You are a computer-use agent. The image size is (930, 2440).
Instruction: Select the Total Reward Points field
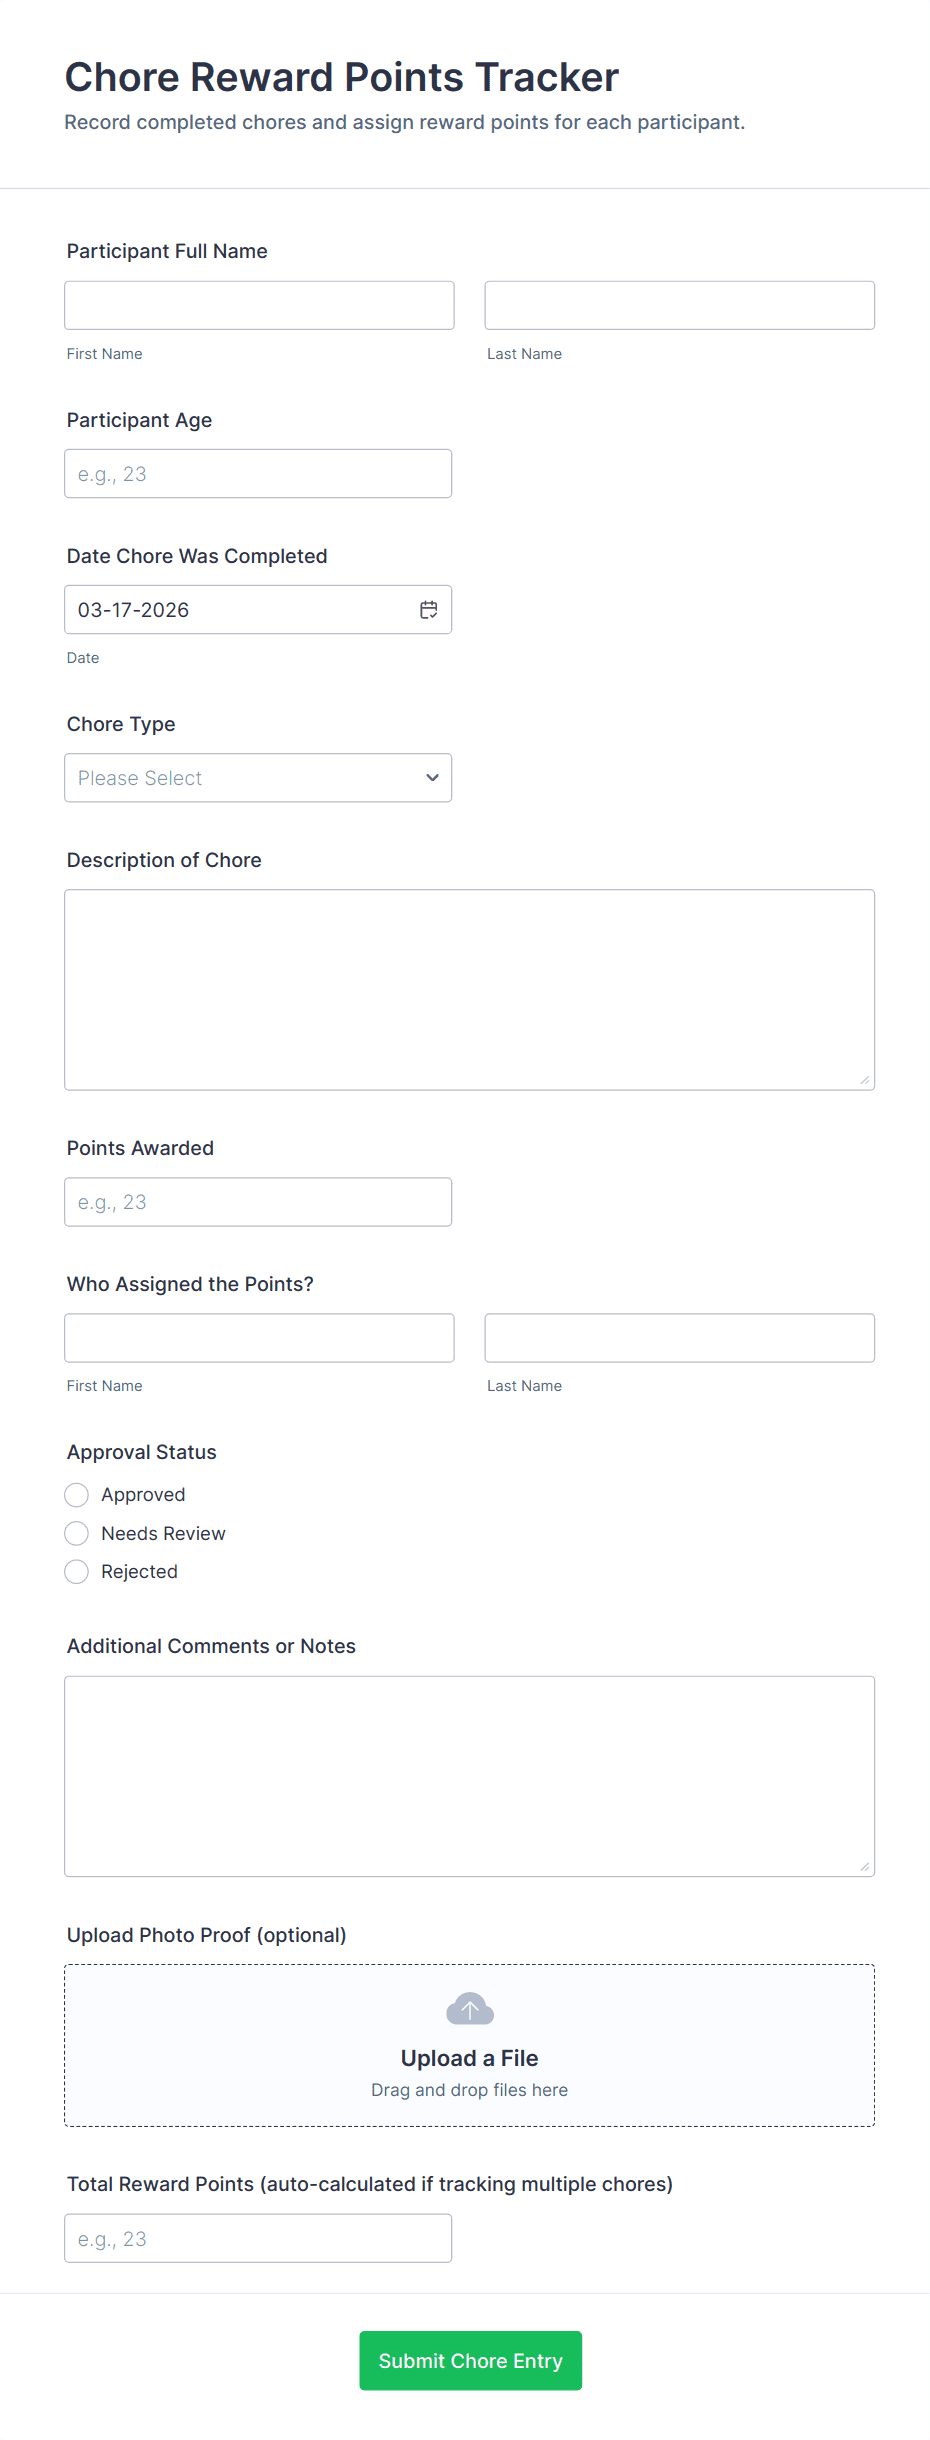[x=258, y=2238]
